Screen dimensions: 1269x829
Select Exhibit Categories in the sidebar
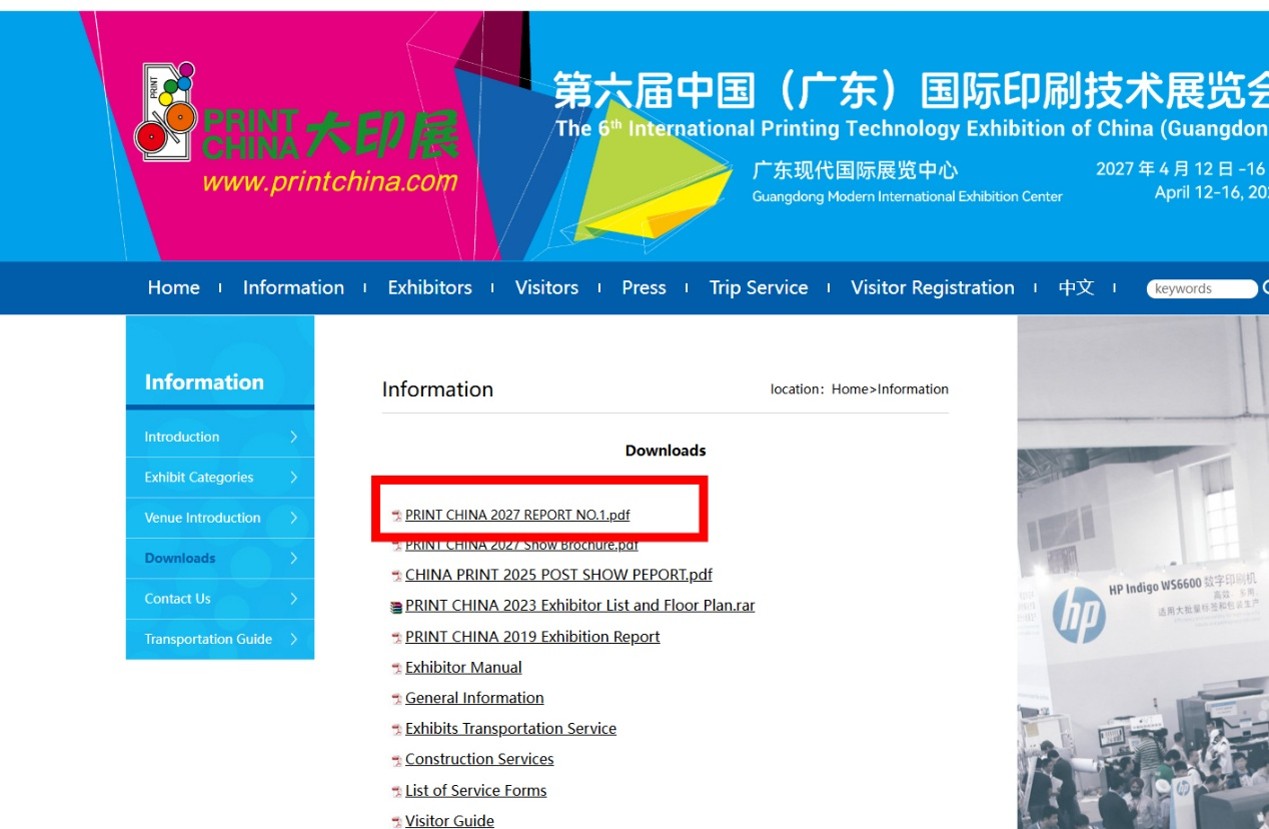pyautogui.click(x=199, y=478)
